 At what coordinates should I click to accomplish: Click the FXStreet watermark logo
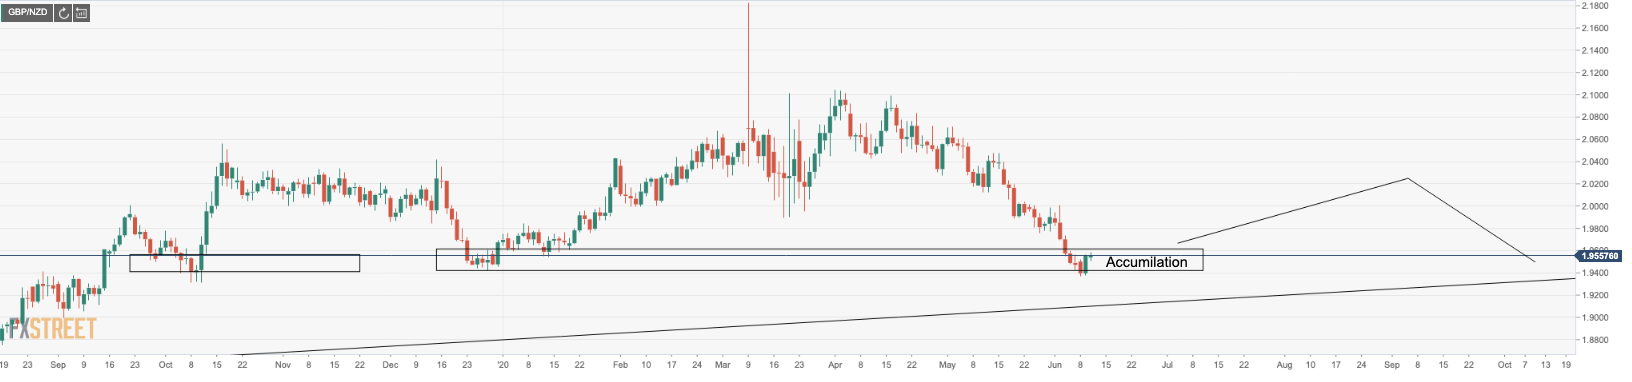(x=52, y=328)
